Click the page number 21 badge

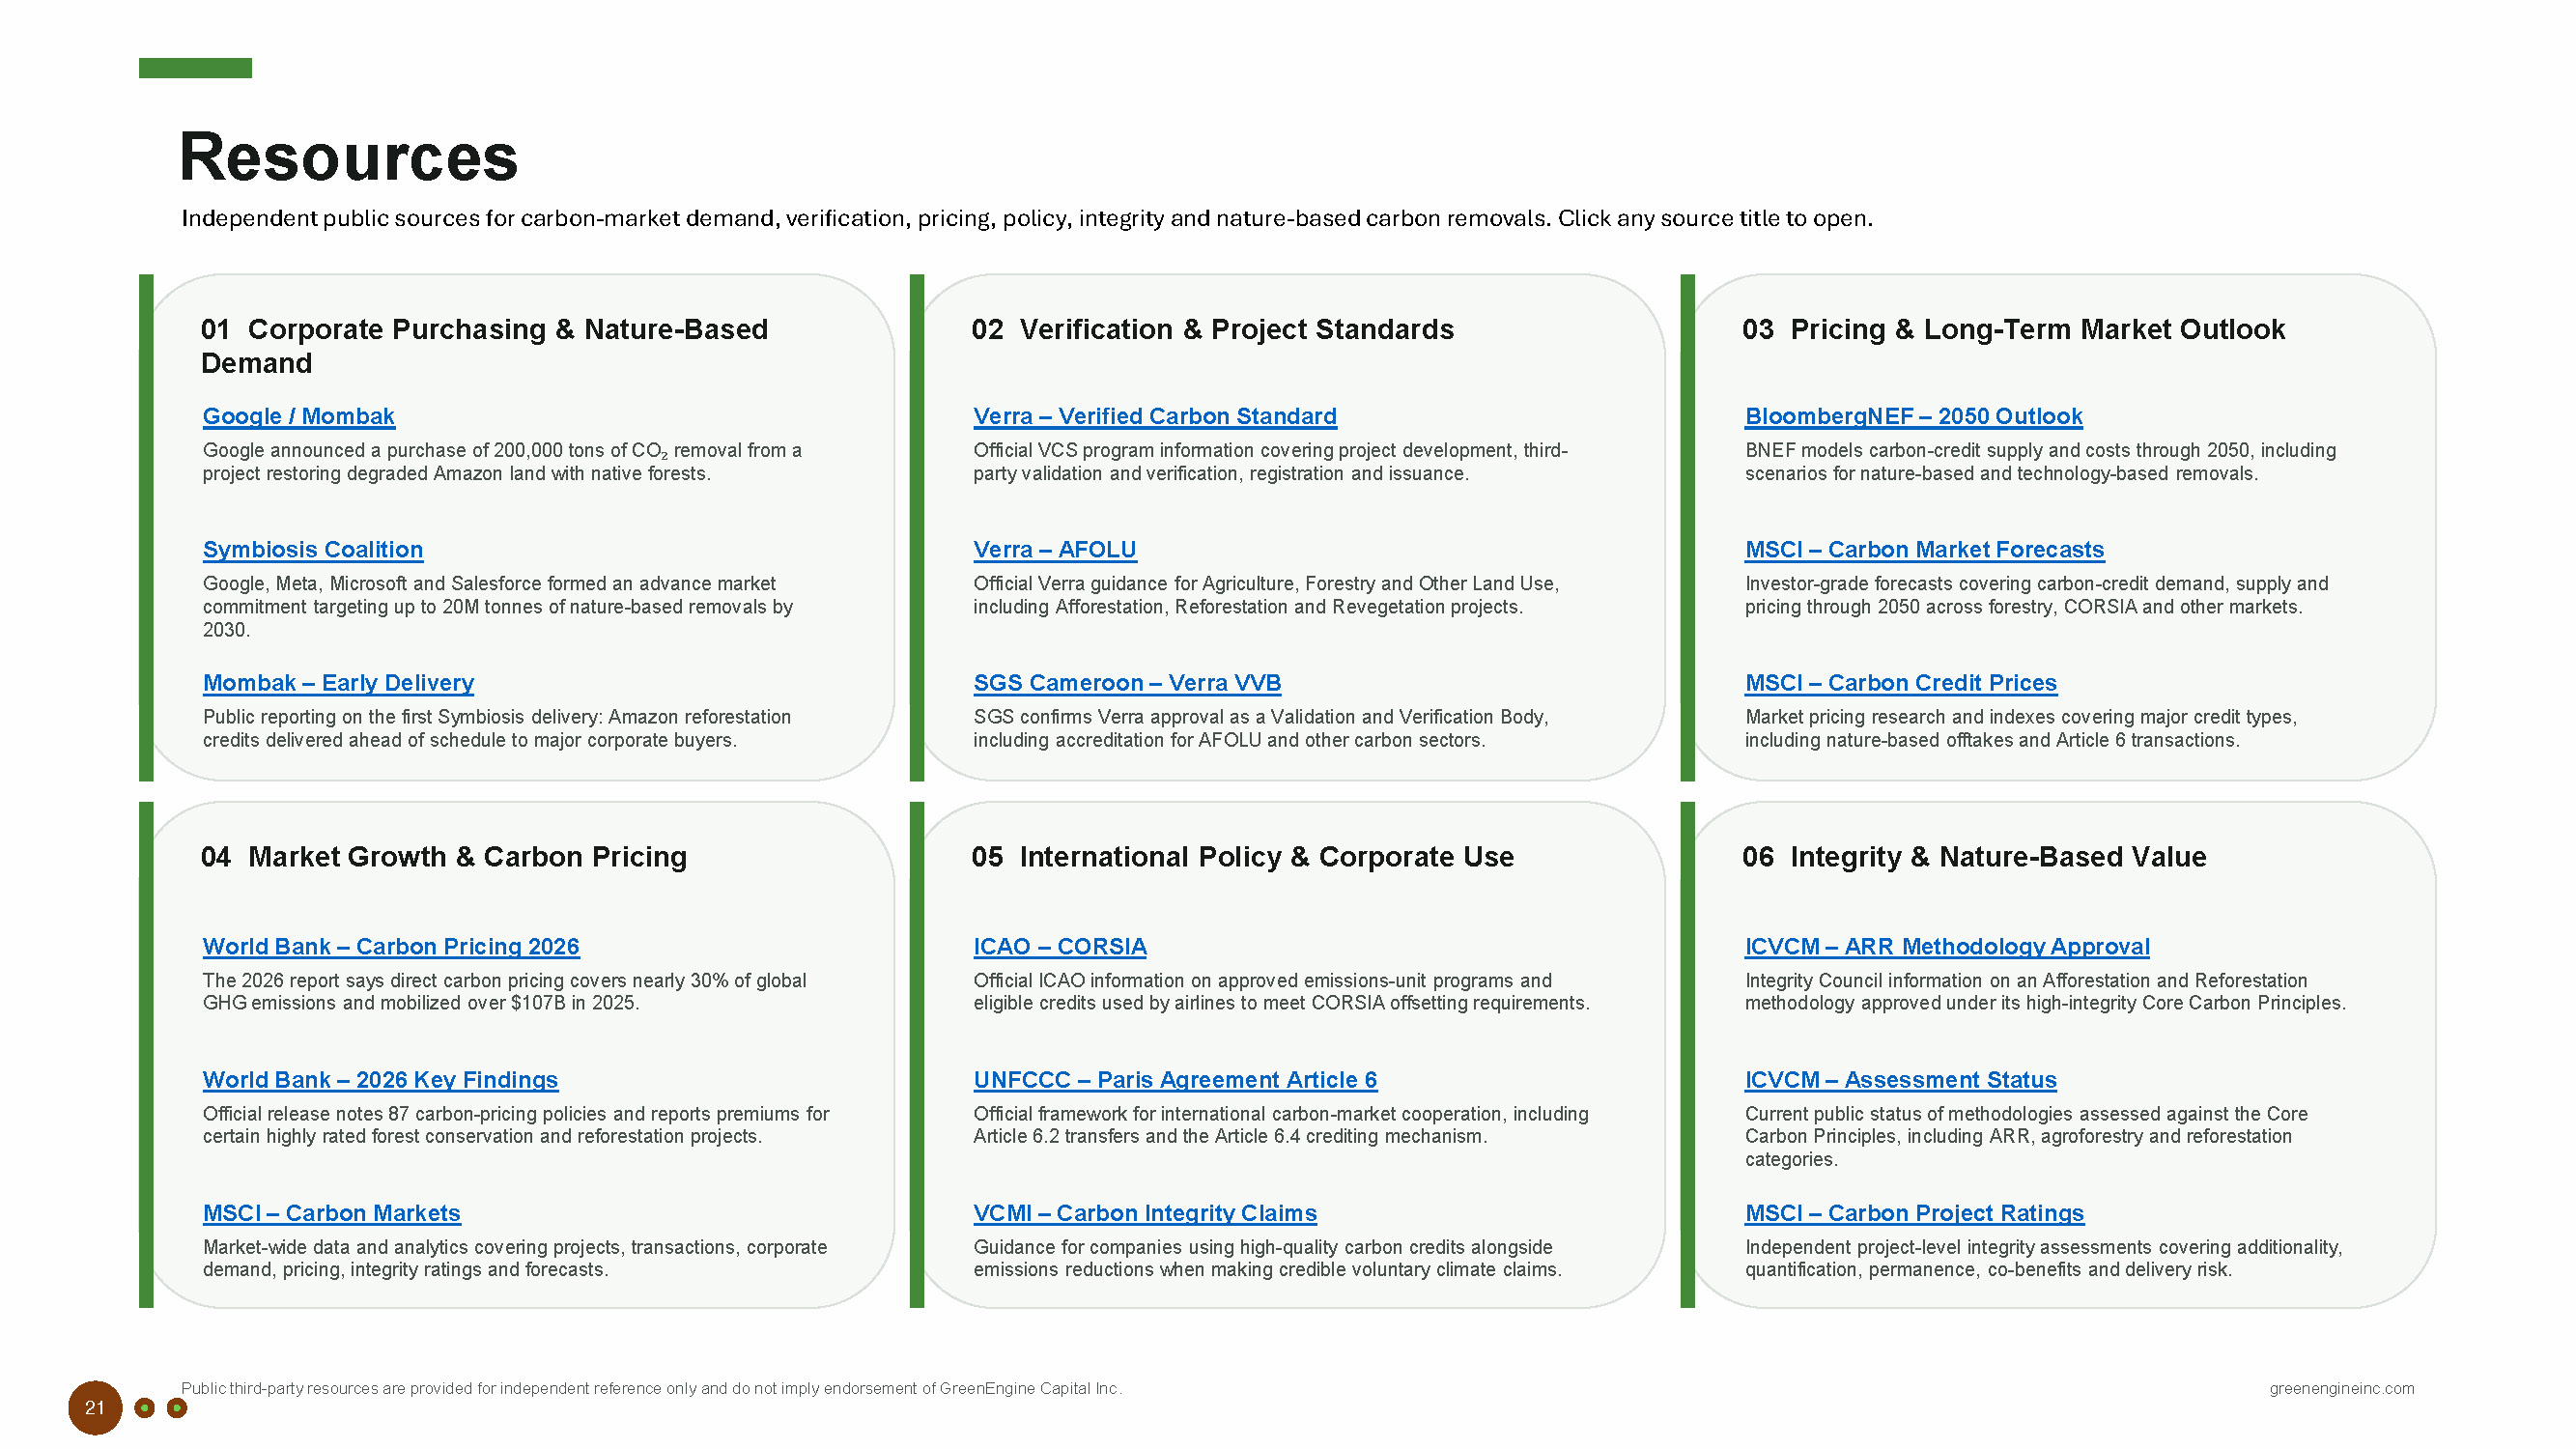tap(95, 1408)
